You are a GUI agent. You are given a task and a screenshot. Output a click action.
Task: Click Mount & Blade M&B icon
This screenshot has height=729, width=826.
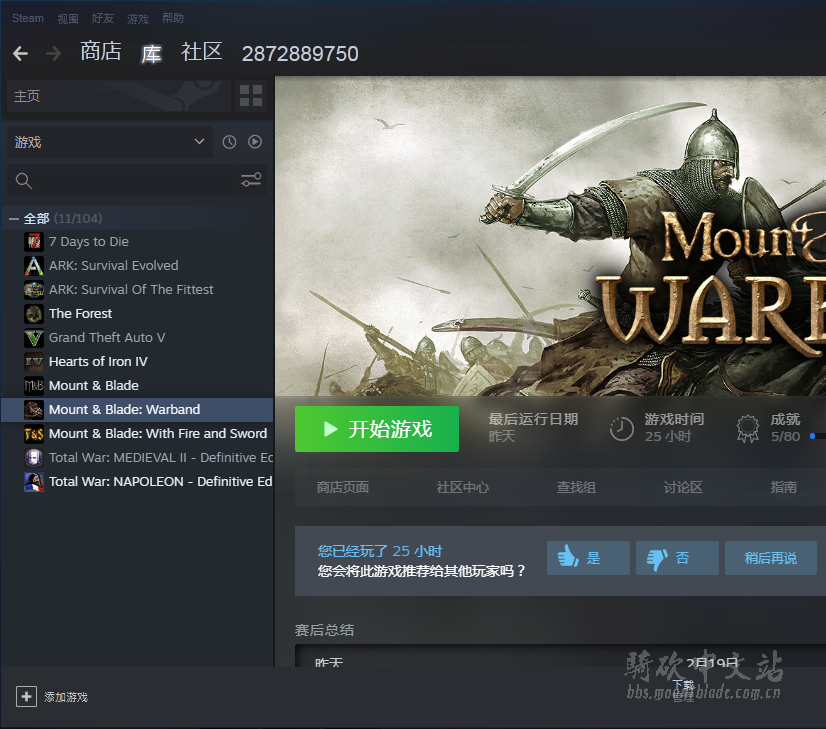click(x=34, y=386)
